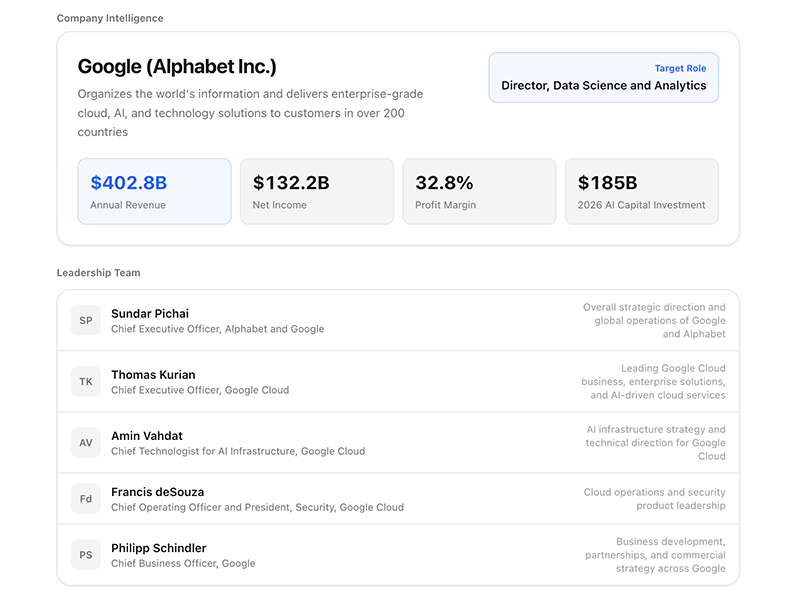Select the $132.2B Net Income card
Screen dimensions: 800x600
tap(317, 191)
